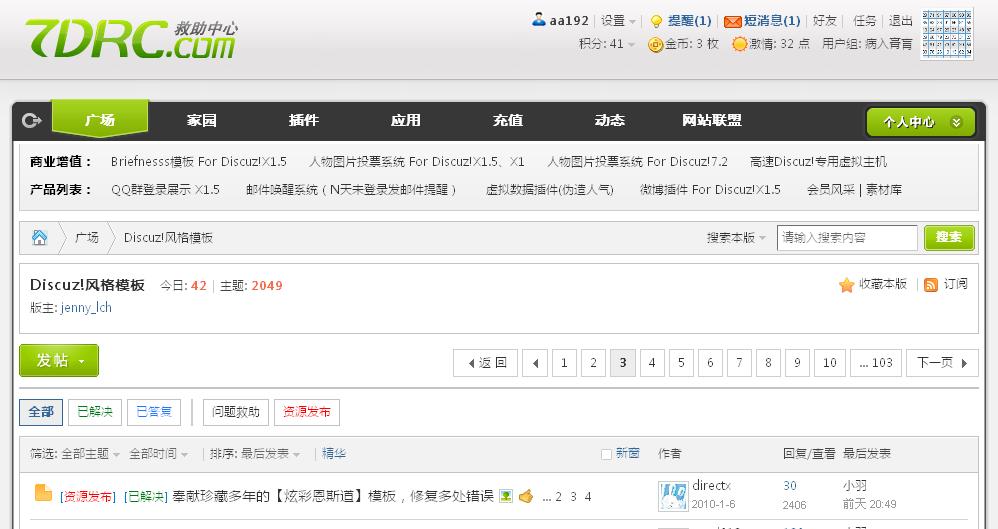The image size is (998, 529).
Task: Click the orange RSS subscribe icon
Action: (931, 285)
